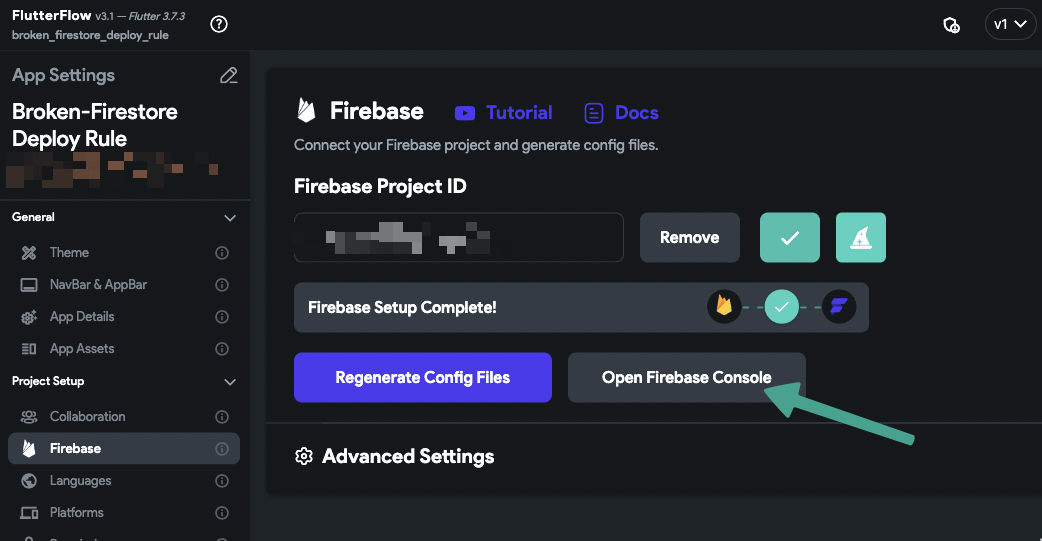Click the help question mark icon

tap(219, 25)
